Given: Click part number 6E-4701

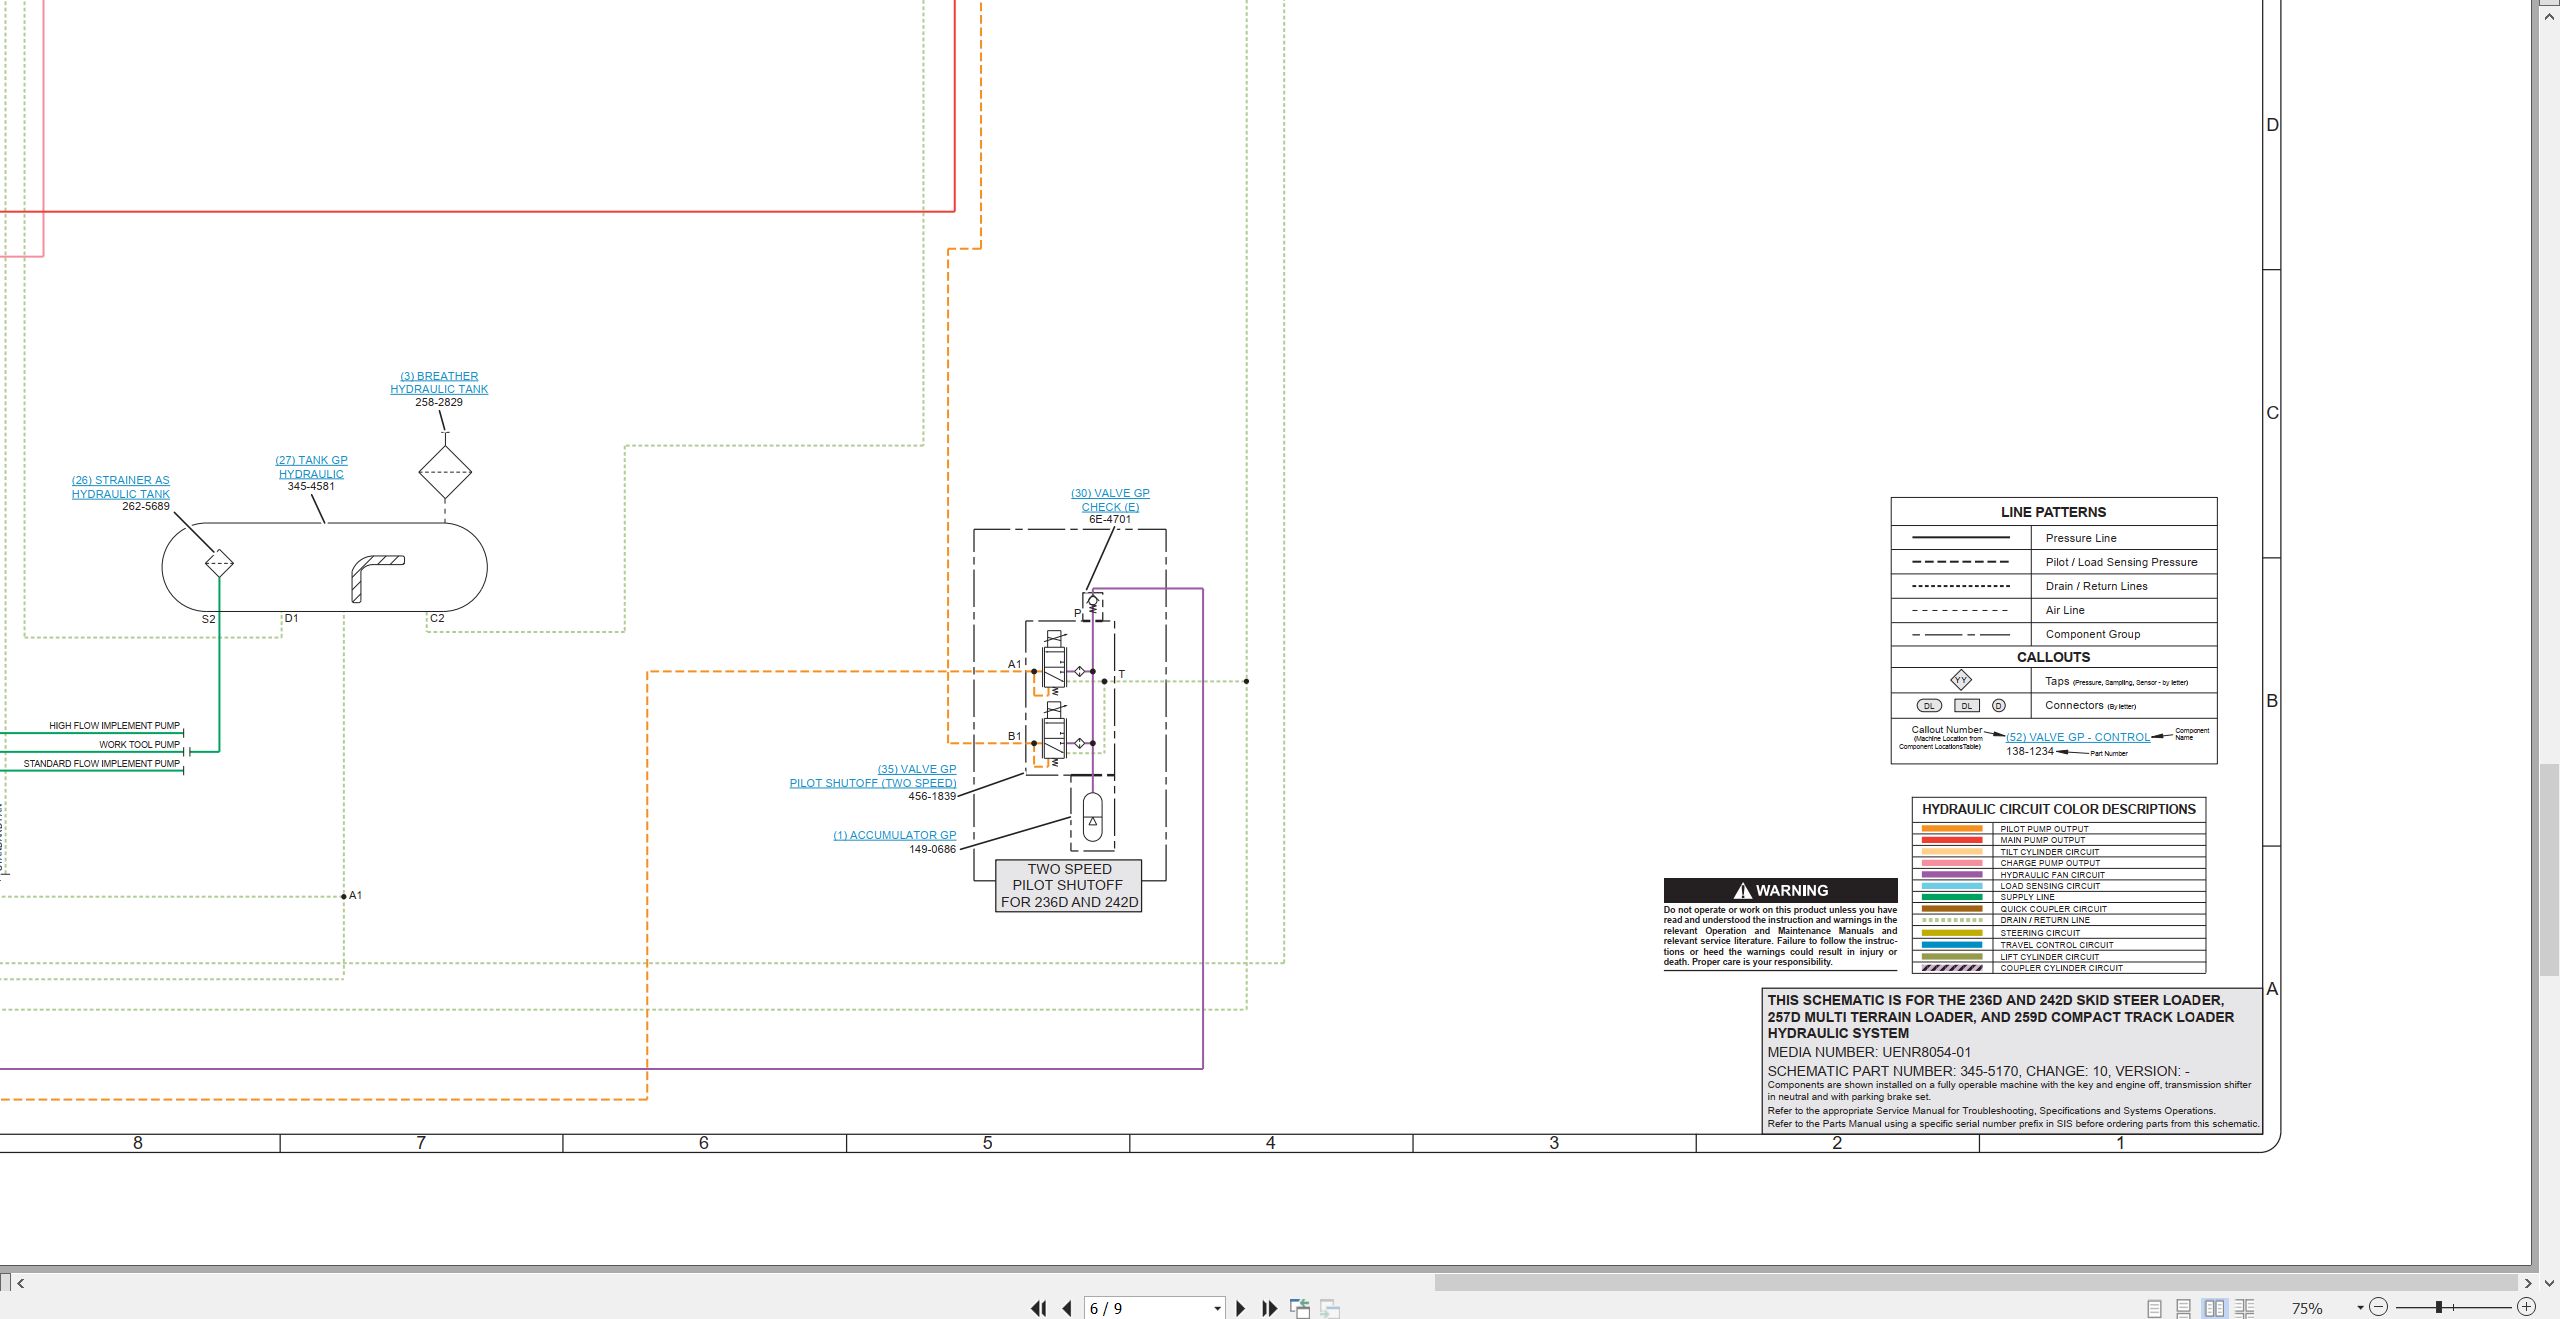Looking at the screenshot, I should coord(1110,519).
